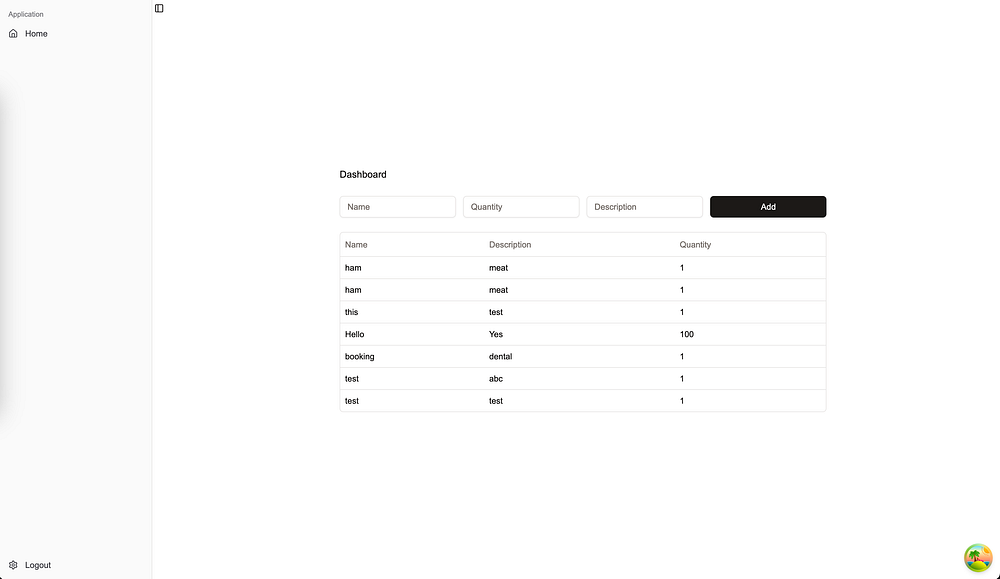Click the dental description cell

501,356
